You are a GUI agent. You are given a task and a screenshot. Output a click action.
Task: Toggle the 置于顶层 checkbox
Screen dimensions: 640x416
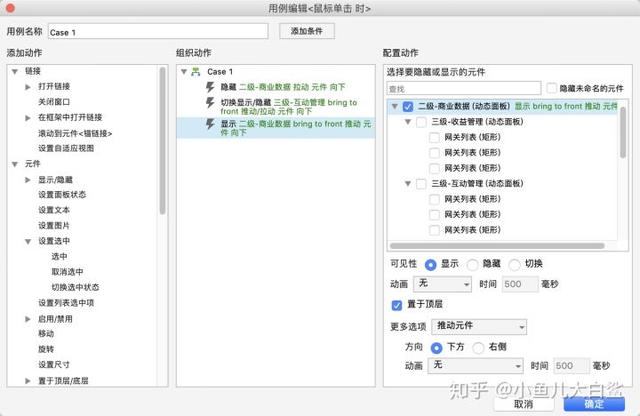coord(396,305)
